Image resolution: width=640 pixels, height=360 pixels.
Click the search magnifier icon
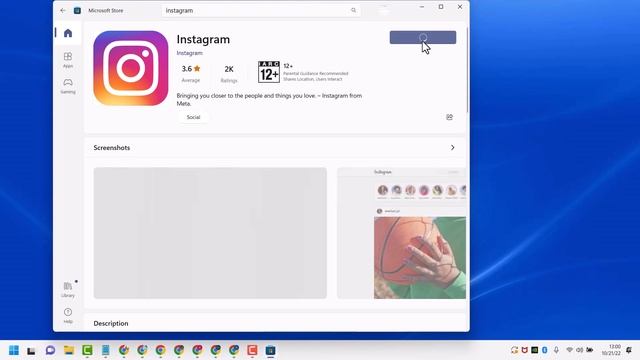pos(353,10)
